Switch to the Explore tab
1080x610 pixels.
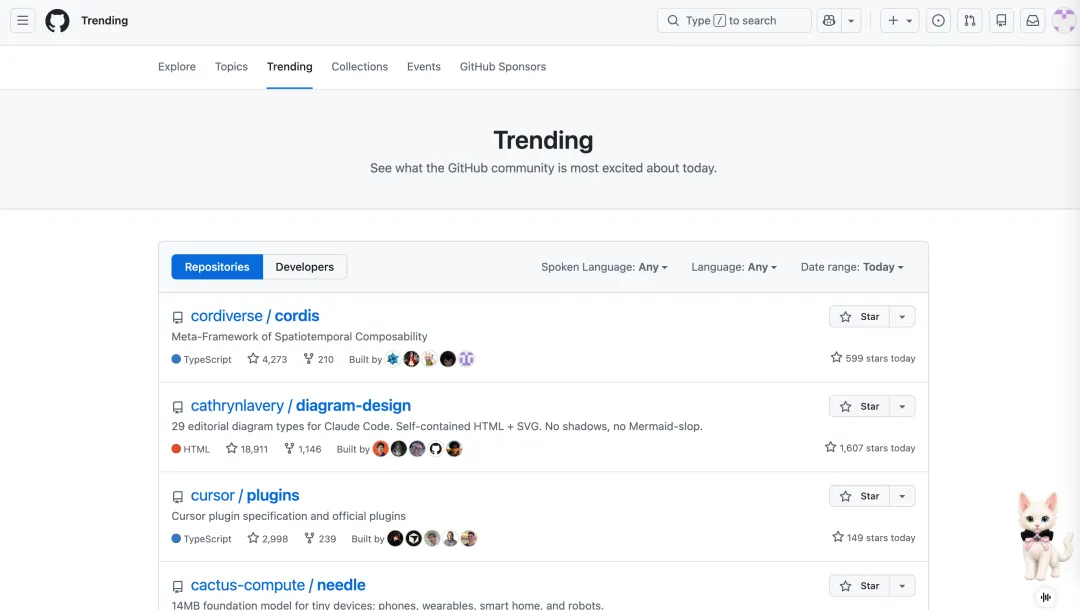pyautogui.click(x=177, y=67)
